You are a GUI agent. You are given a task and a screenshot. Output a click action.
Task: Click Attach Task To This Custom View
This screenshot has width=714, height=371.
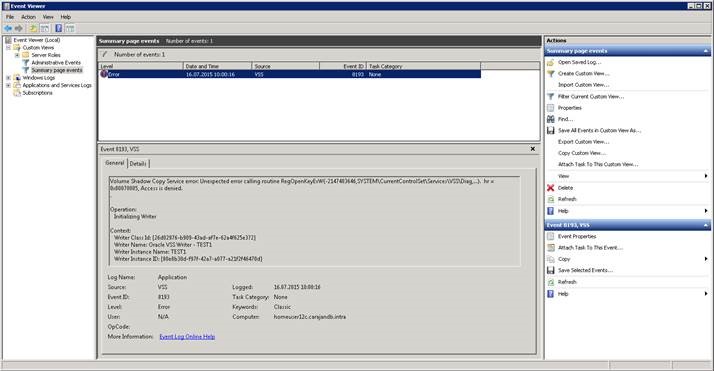(x=598, y=165)
